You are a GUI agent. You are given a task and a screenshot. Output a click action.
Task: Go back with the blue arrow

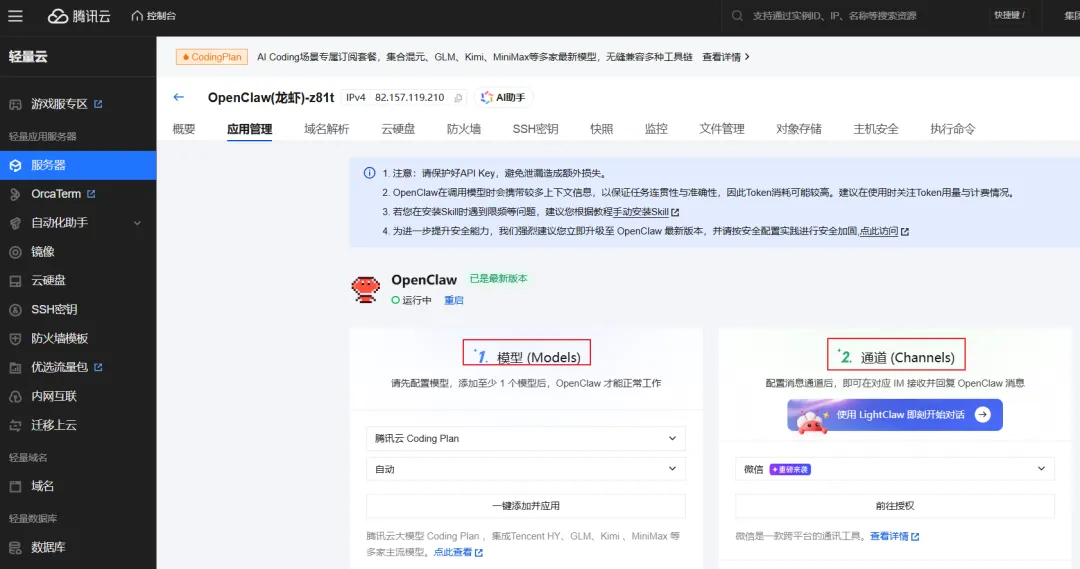[178, 97]
